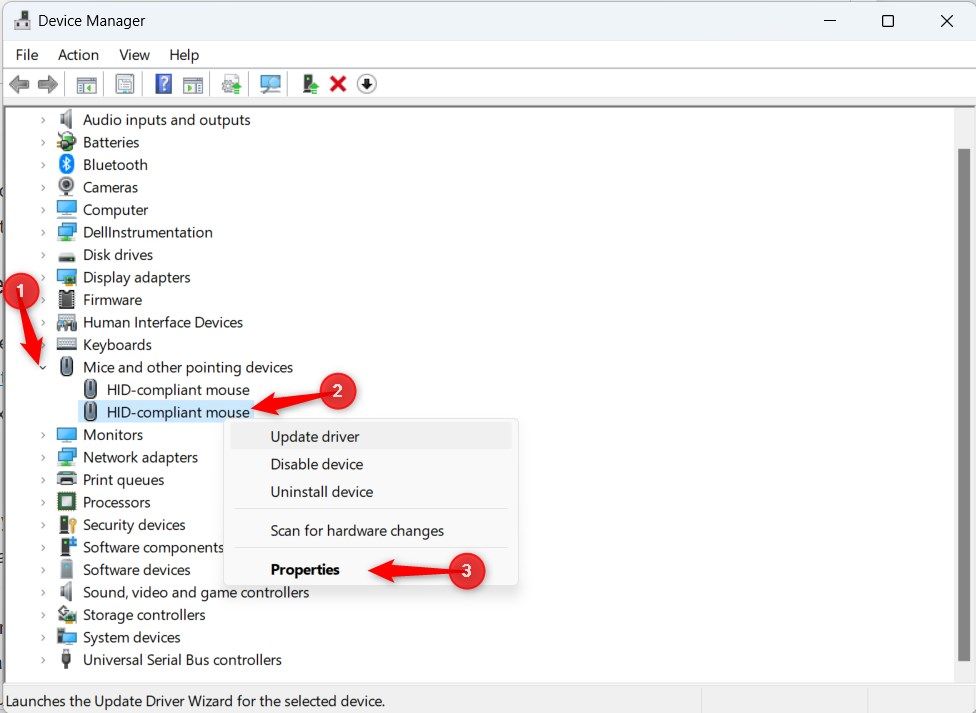Uninstall device using the red X toolbar icon
This screenshot has width=976, height=713.
click(337, 84)
